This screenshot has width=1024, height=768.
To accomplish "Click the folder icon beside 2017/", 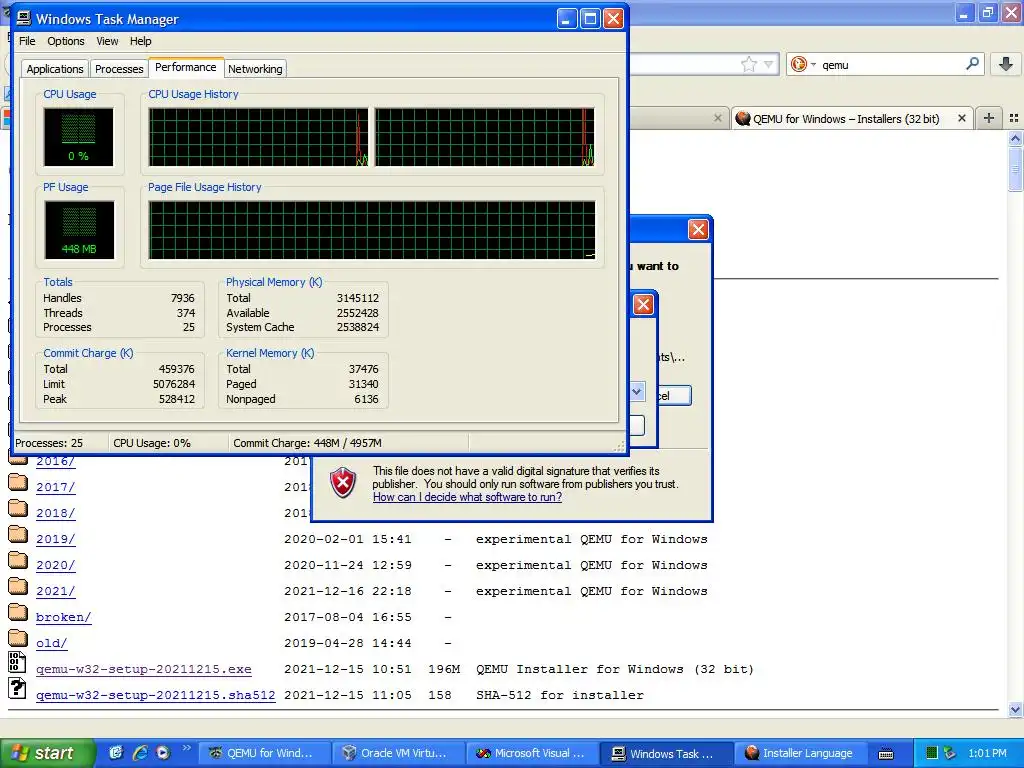I will click(x=18, y=483).
